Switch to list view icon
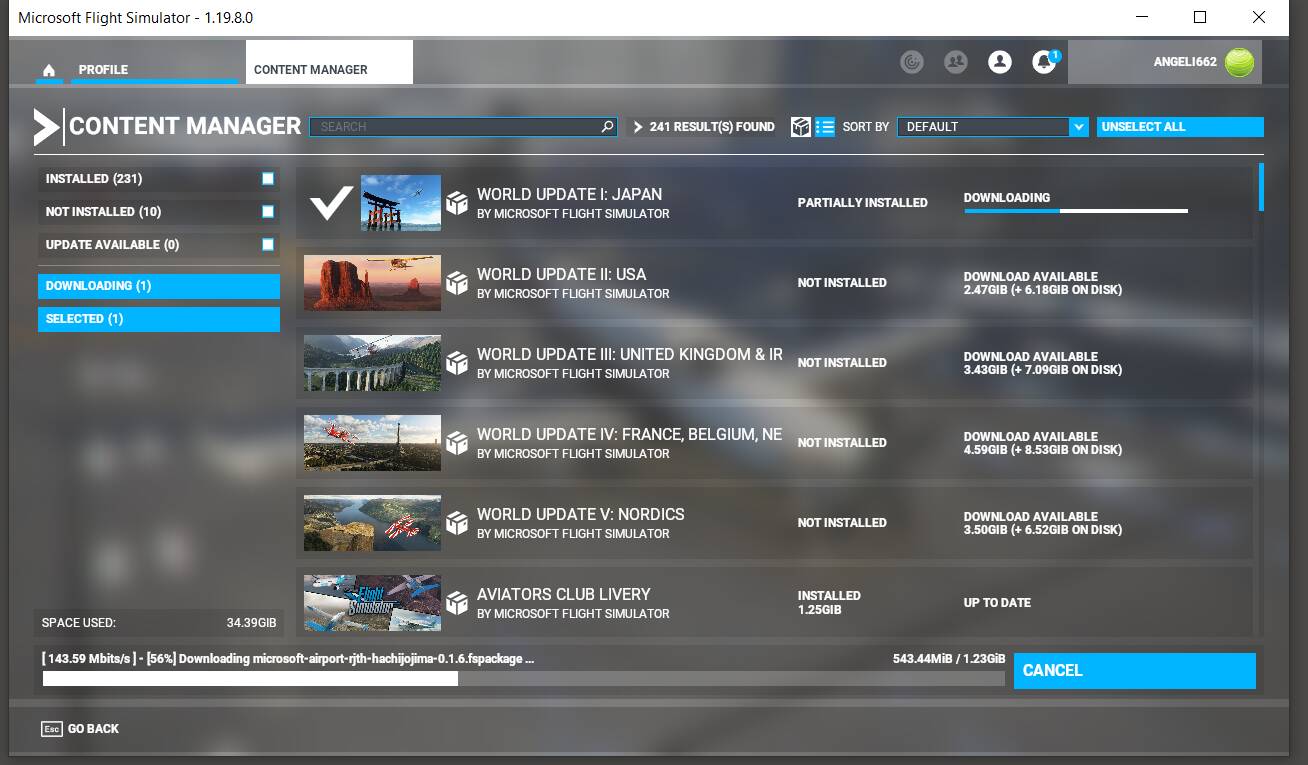This screenshot has height=765, width=1308. tap(825, 127)
